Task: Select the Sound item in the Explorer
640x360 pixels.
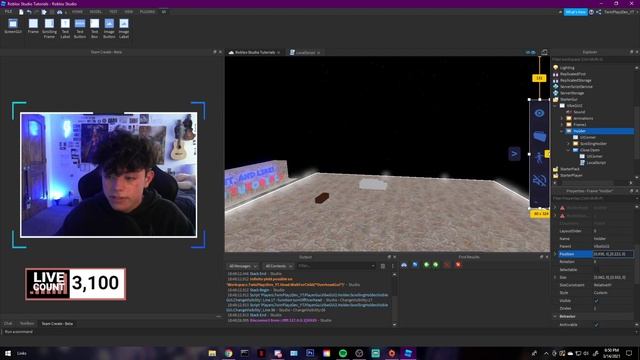Action: pos(579,112)
